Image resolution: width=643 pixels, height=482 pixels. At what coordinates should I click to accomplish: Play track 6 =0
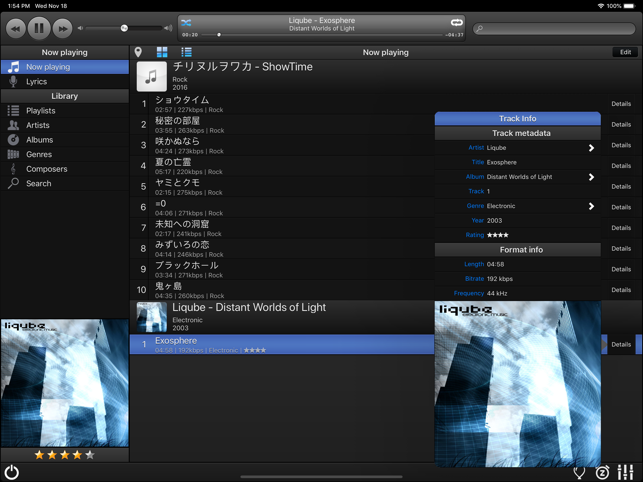[x=283, y=207]
